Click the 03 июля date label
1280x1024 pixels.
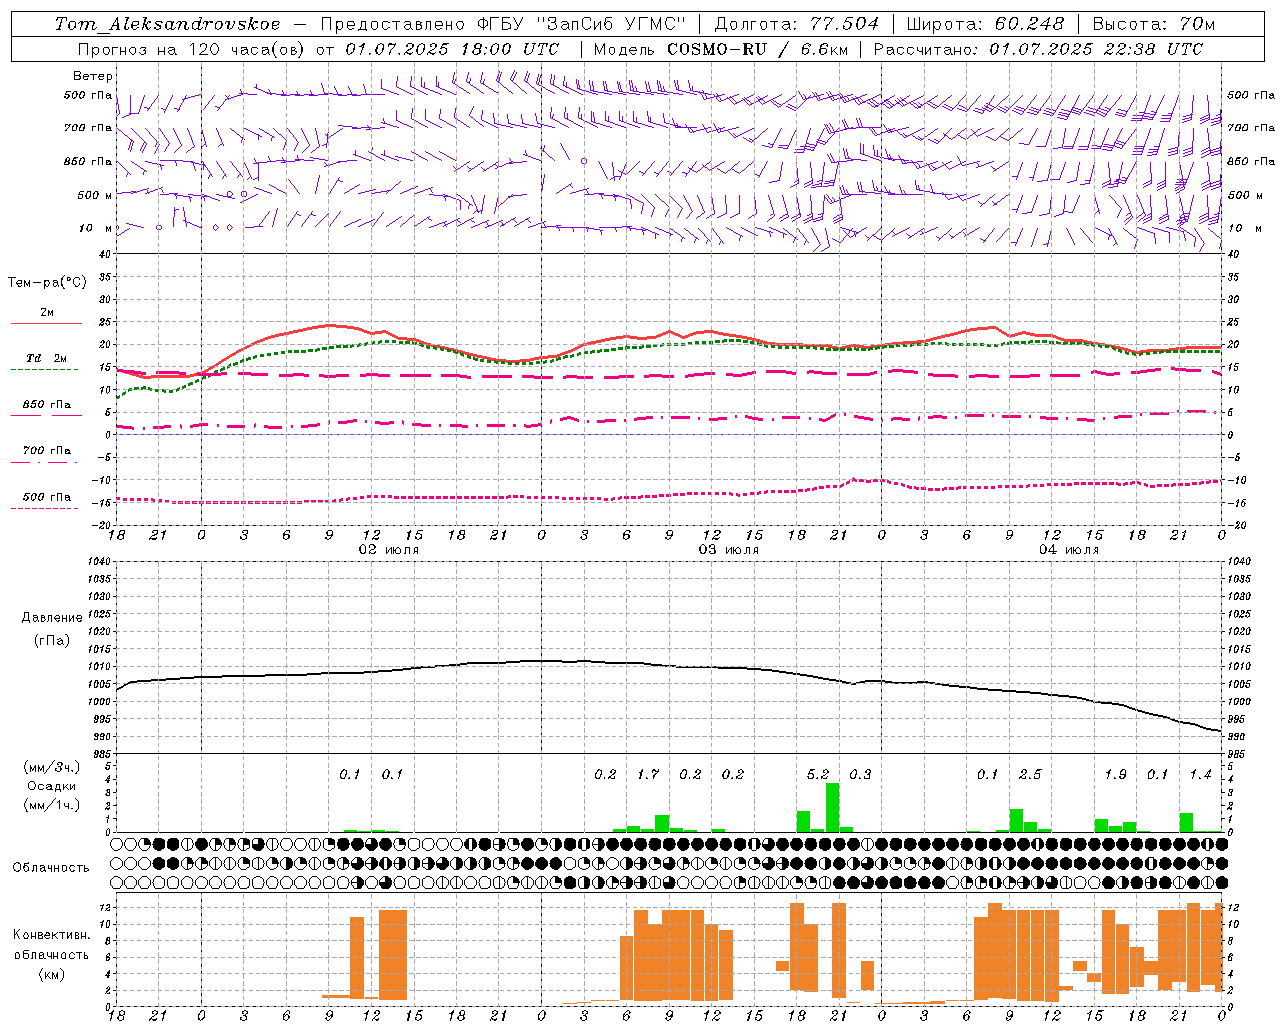(729, 550)
